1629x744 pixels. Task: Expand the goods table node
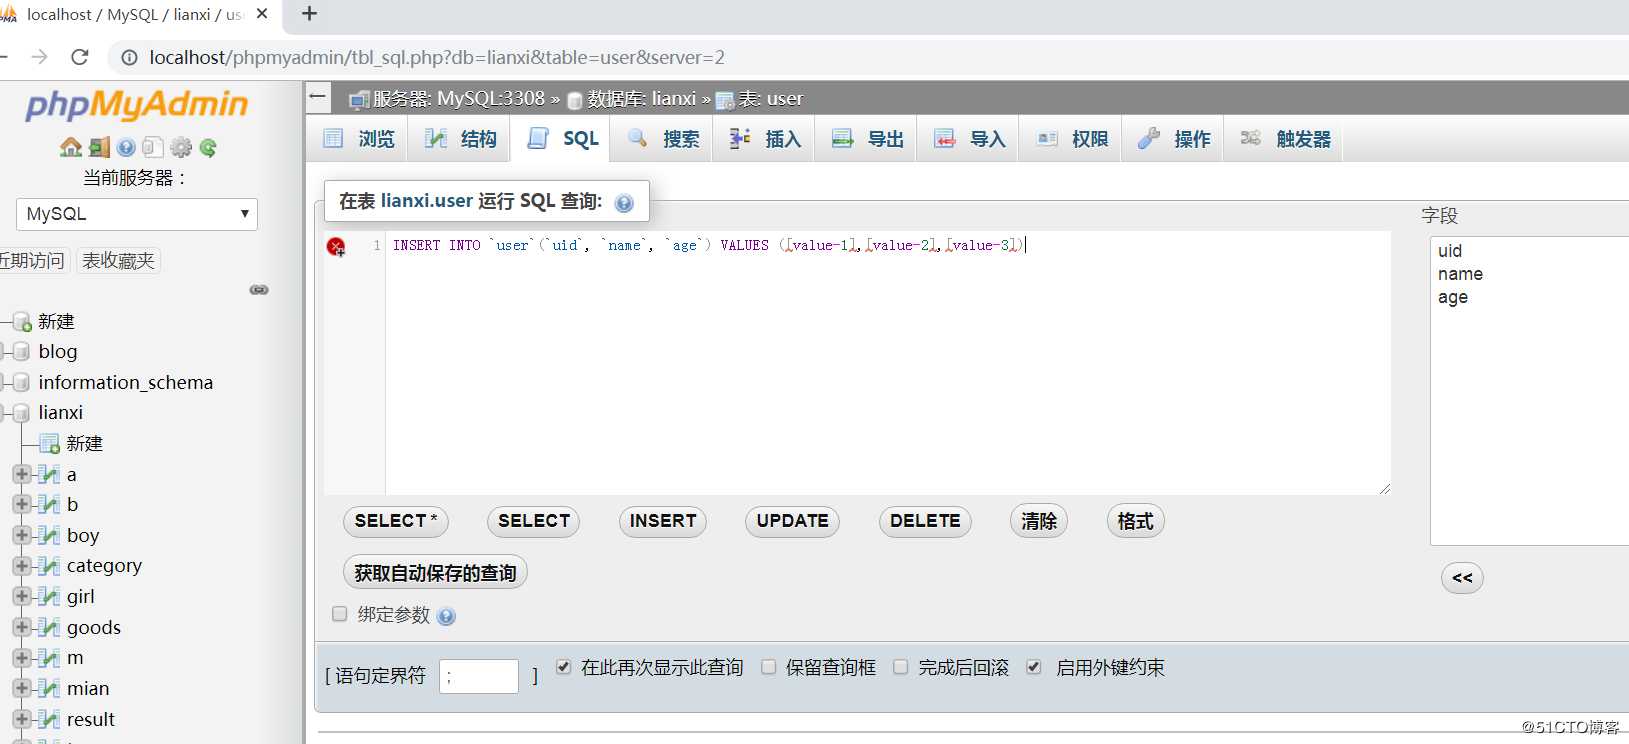(x=21, y=627)
